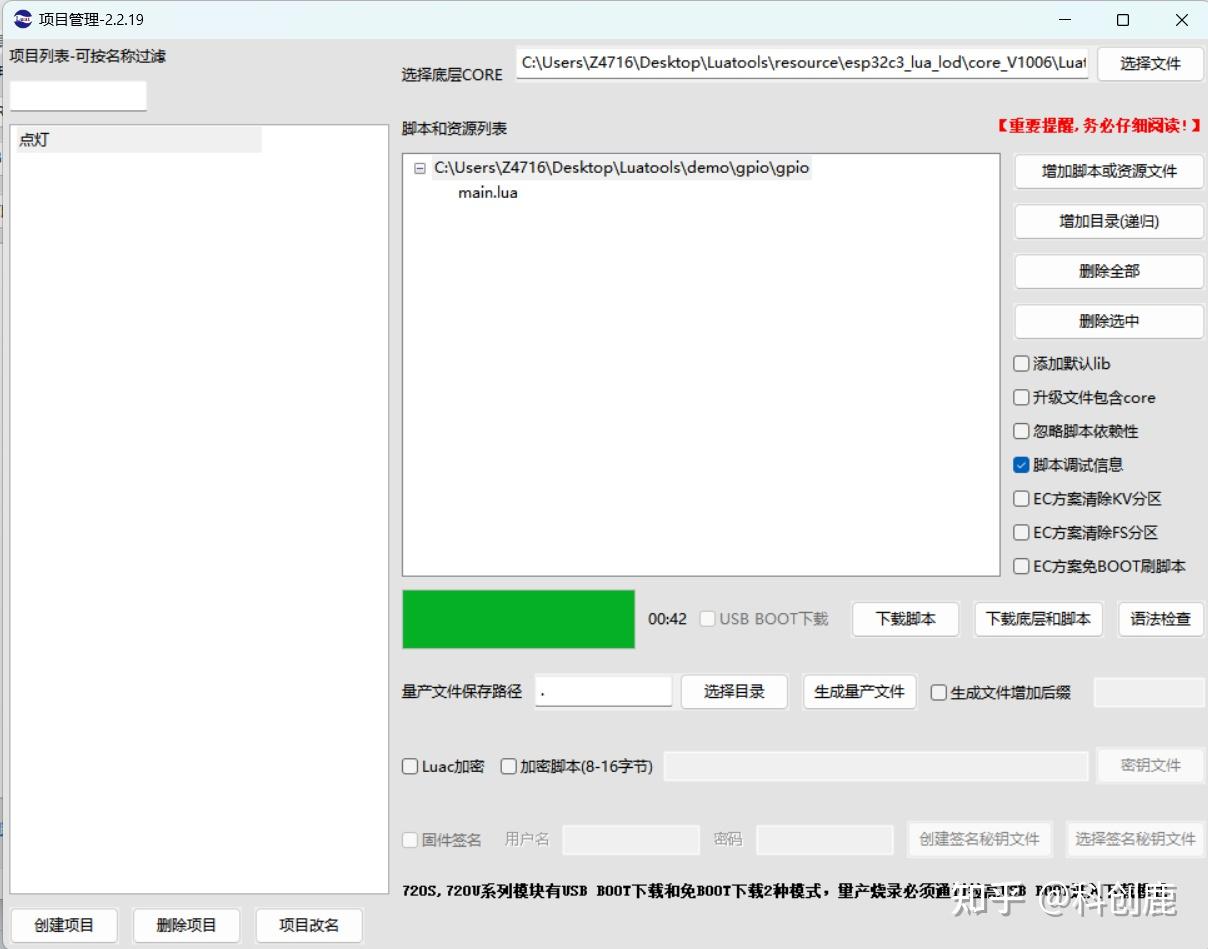Click 增加目录(递归) button
The image size is (1208, 949).
coord(1109,221)
